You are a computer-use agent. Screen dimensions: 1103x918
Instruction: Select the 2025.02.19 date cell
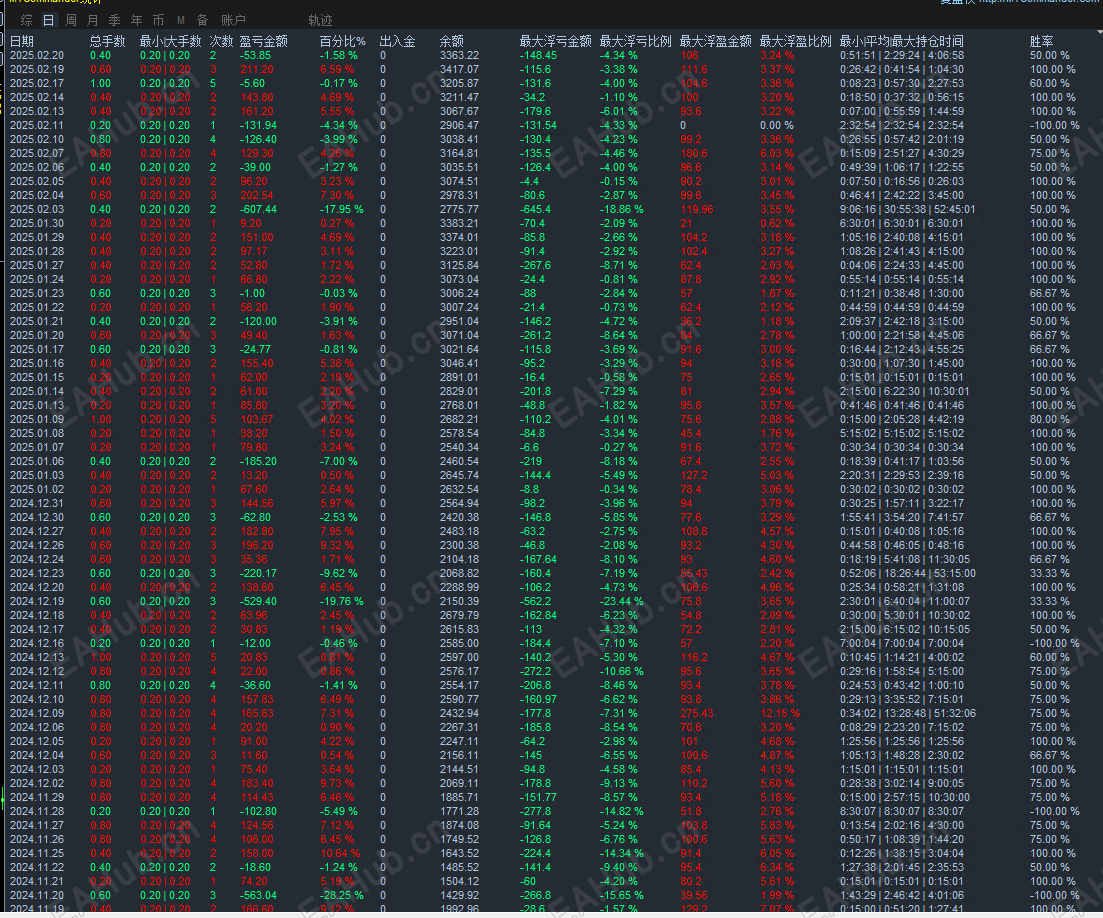[37, 70]
